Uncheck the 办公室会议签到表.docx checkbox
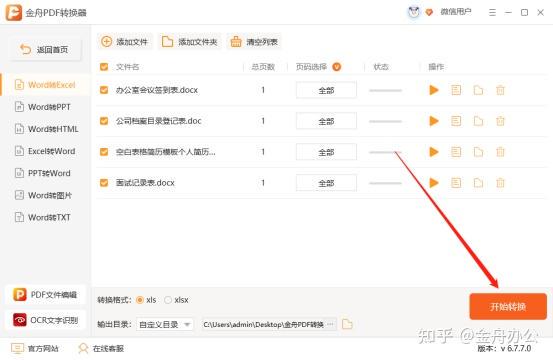The height and width of the screenshot is (360, 553). click(x=104, y=90)
